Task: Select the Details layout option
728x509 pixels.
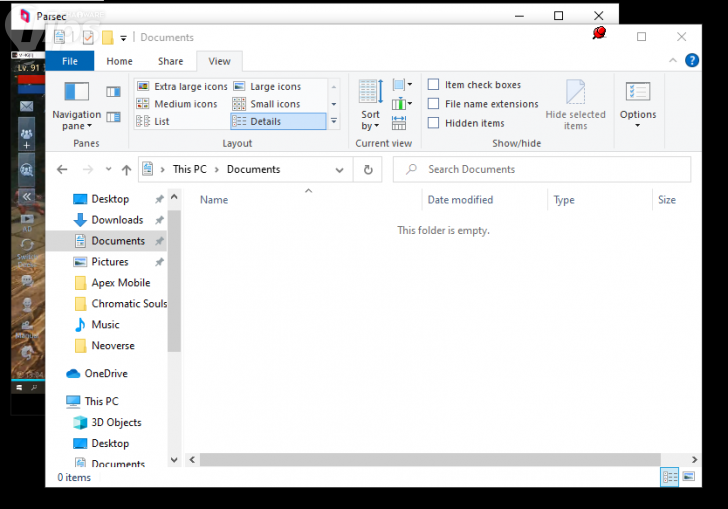Action: pyautogui.click(x=278, y=121)
